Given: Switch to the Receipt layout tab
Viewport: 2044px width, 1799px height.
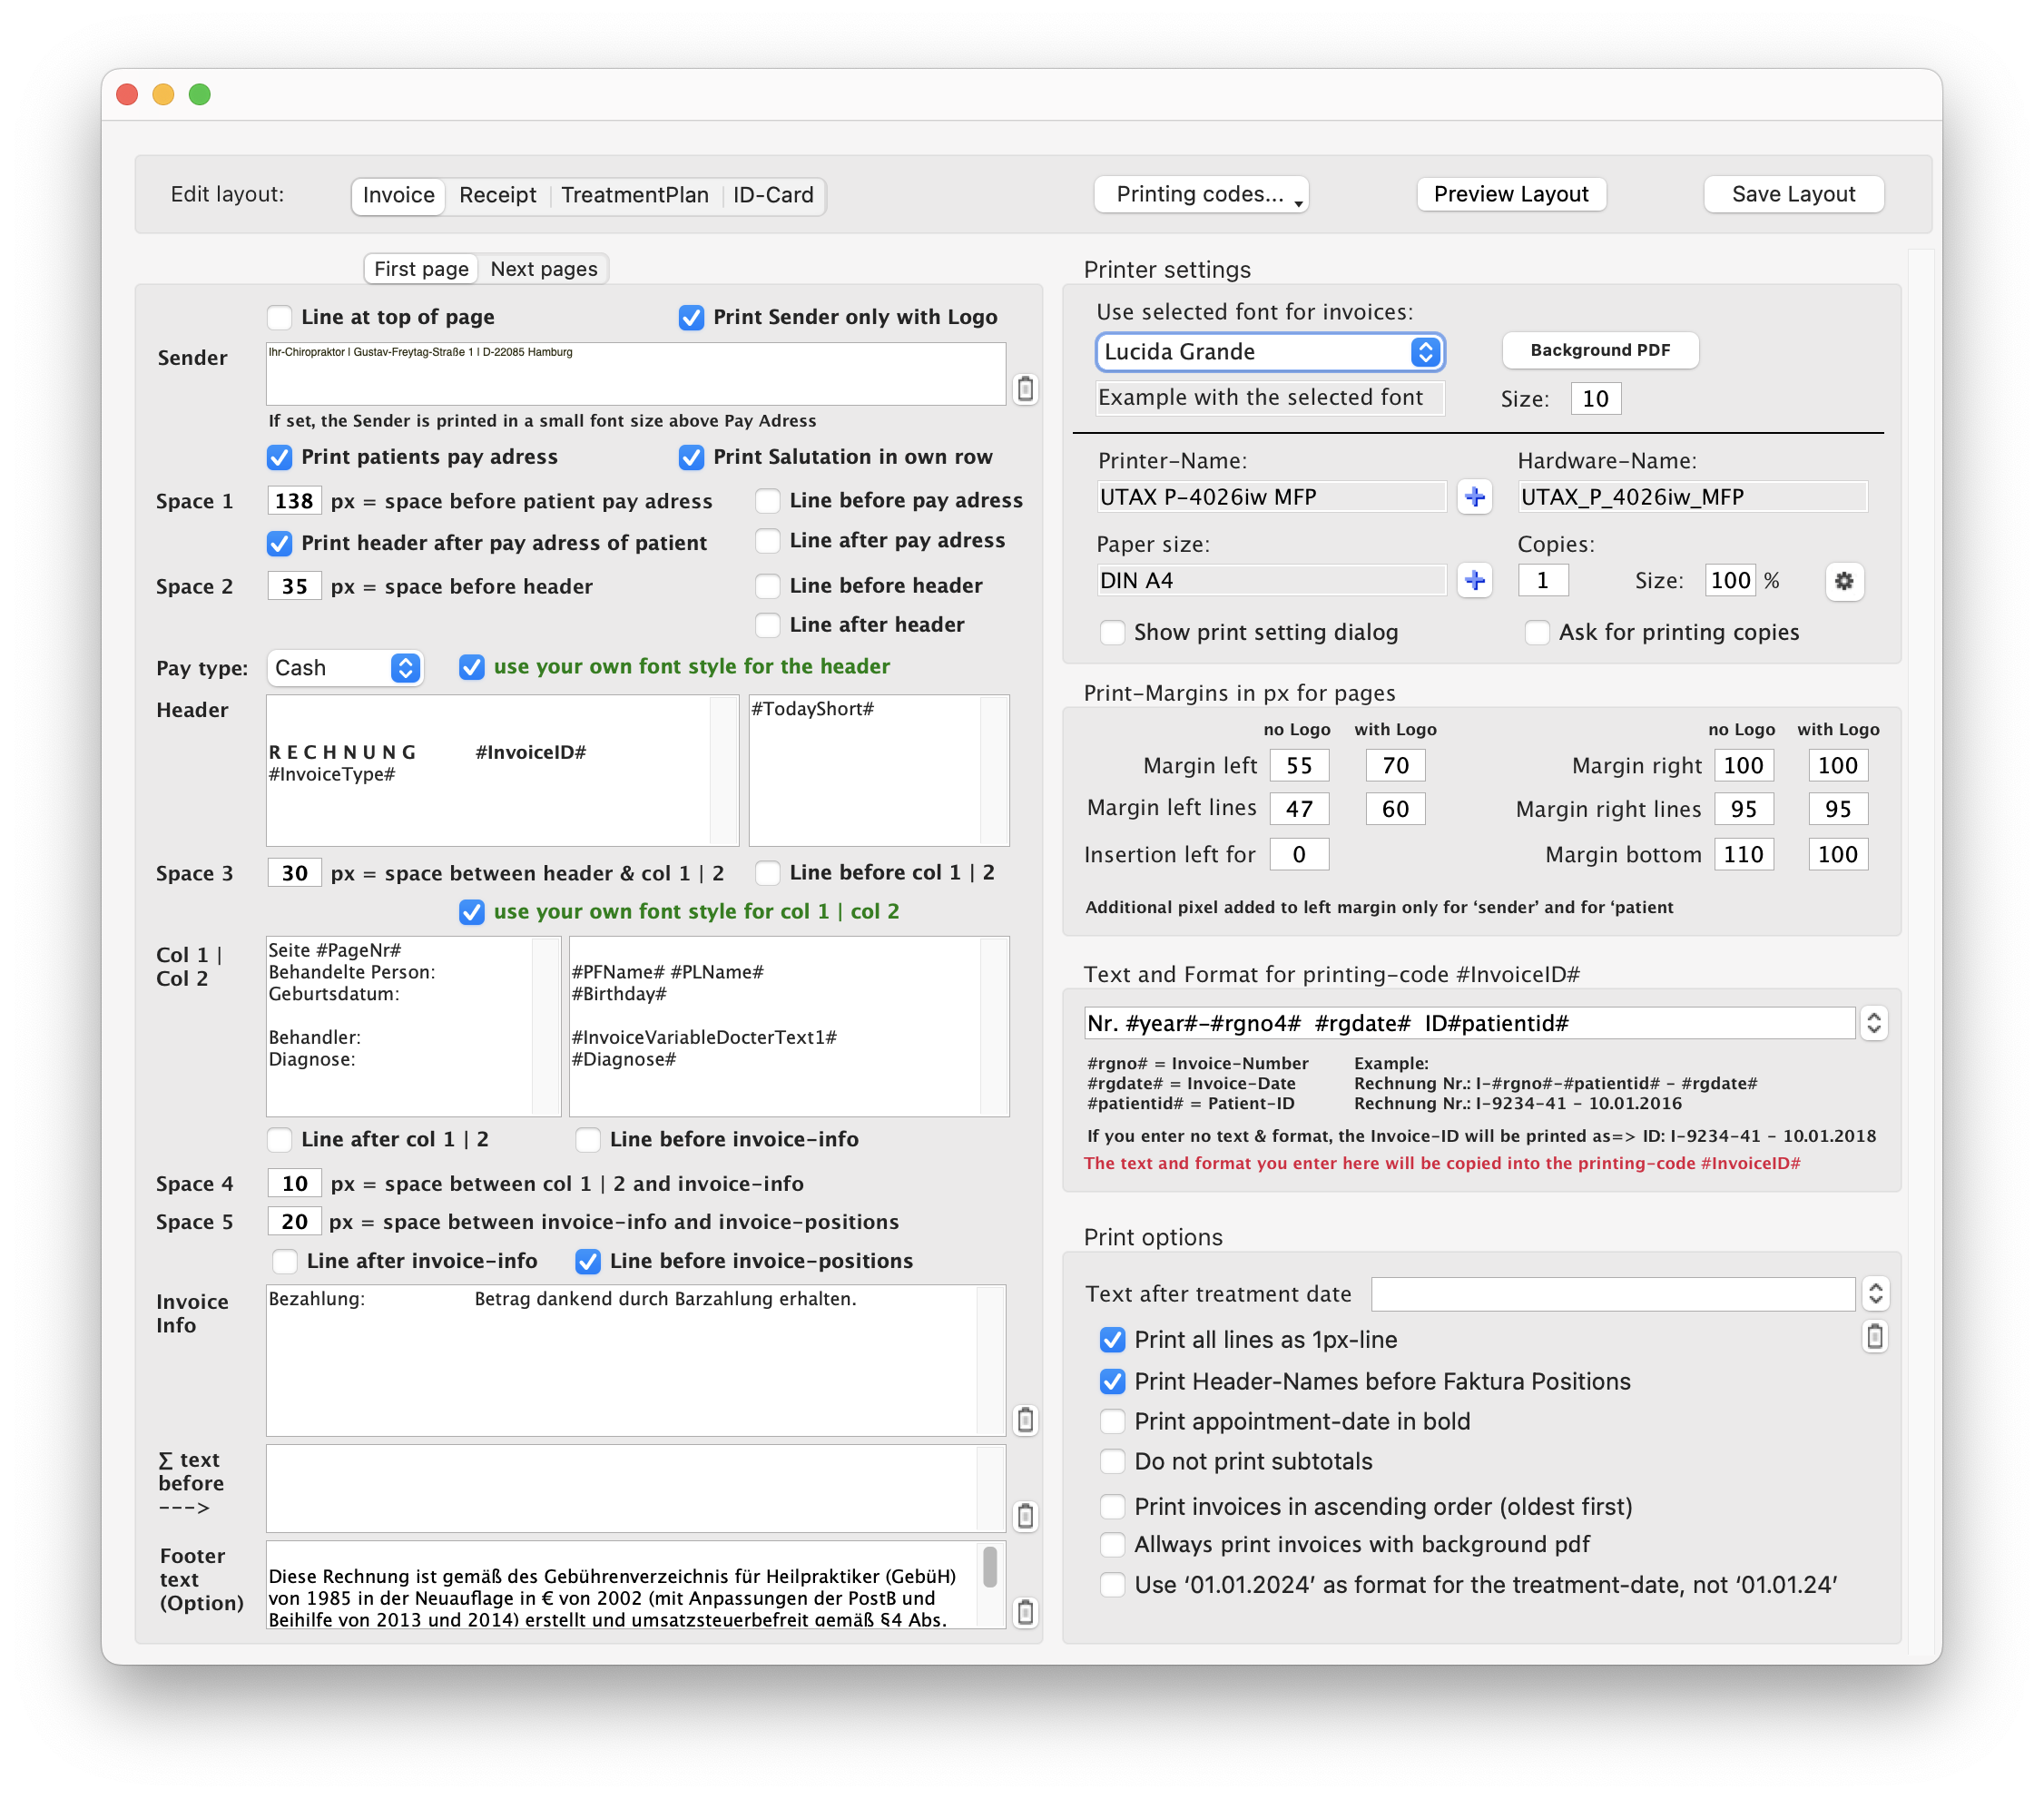Looking at the screenshot, I should click(497, 195).
